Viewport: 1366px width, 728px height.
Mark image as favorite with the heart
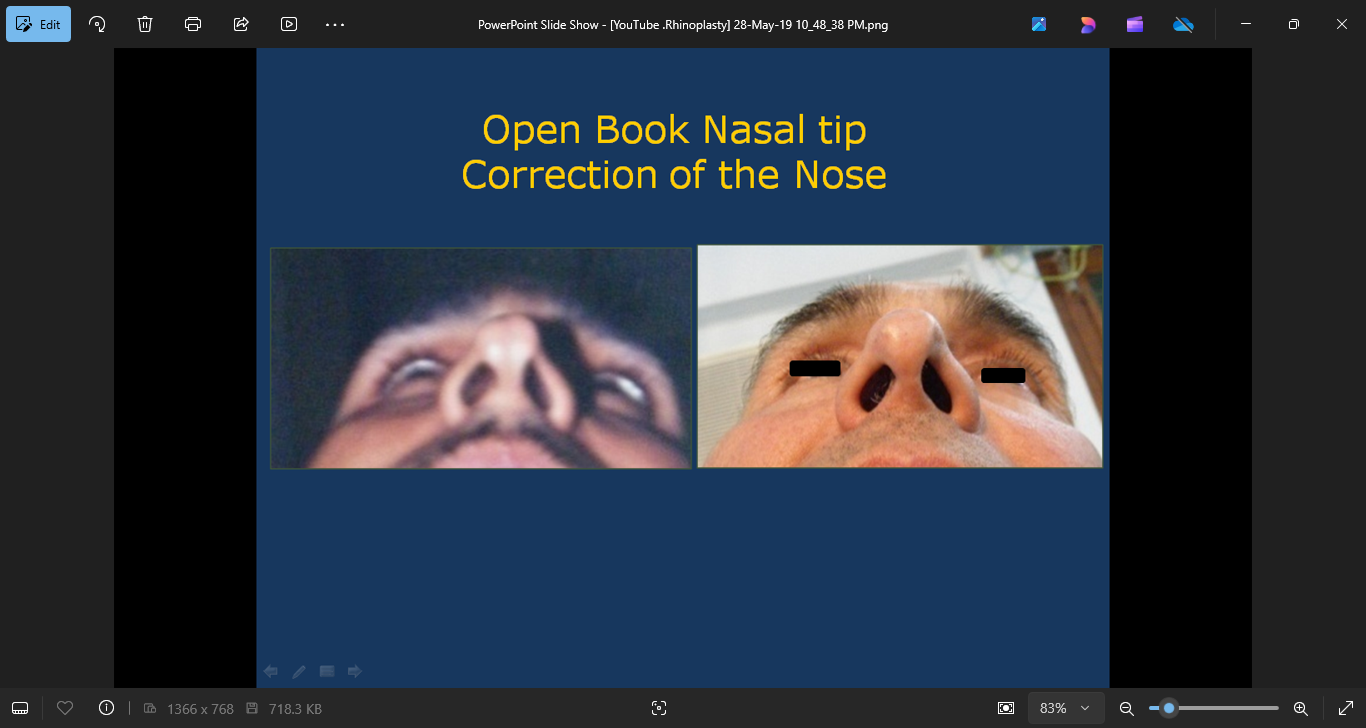click(65, 708)
